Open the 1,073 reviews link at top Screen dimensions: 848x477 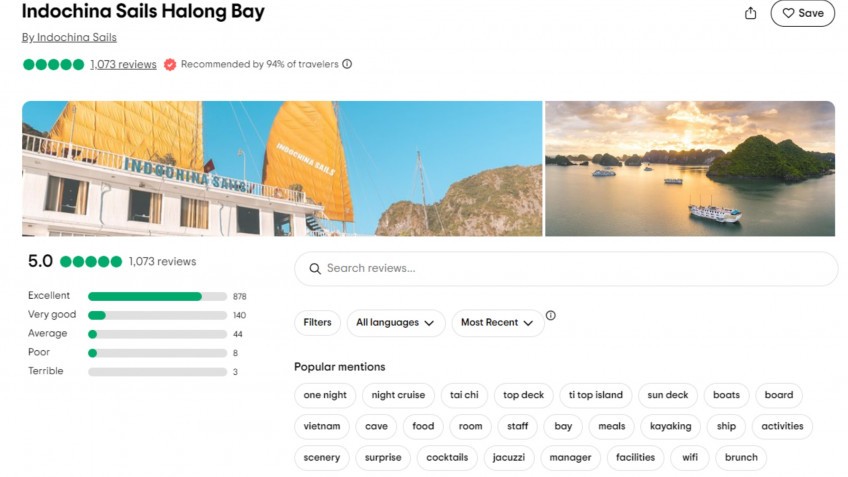point(123,64)
